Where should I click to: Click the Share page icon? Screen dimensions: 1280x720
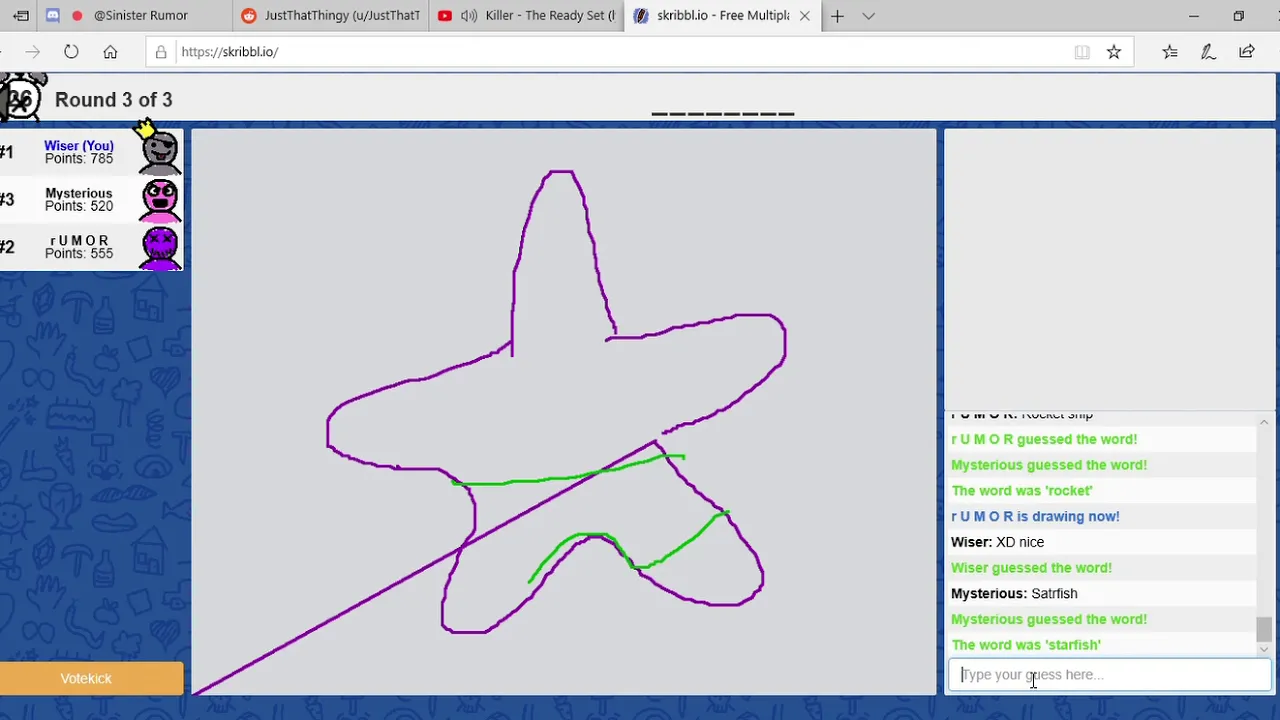point(1246,52)
